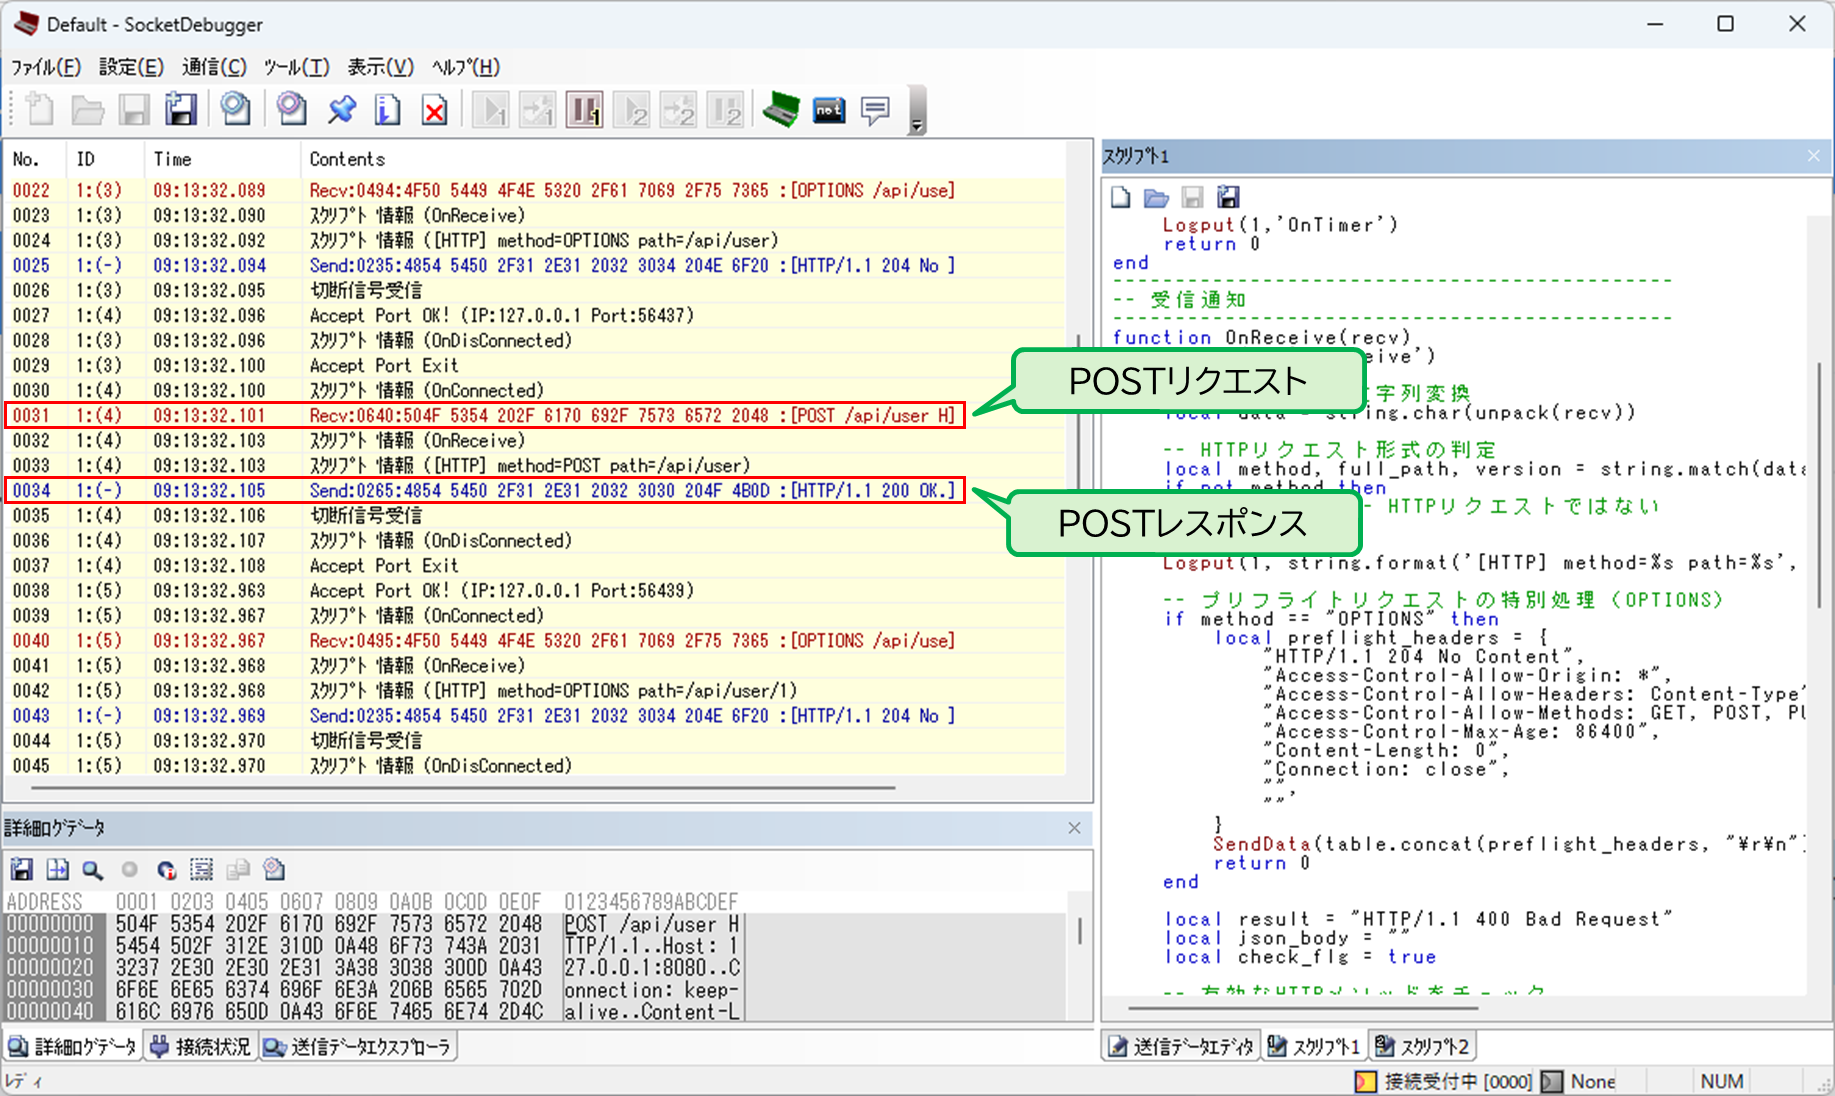Open folder icon in the script panel toolbar
The image size is (1835, 1096).
pos(1156,198)
